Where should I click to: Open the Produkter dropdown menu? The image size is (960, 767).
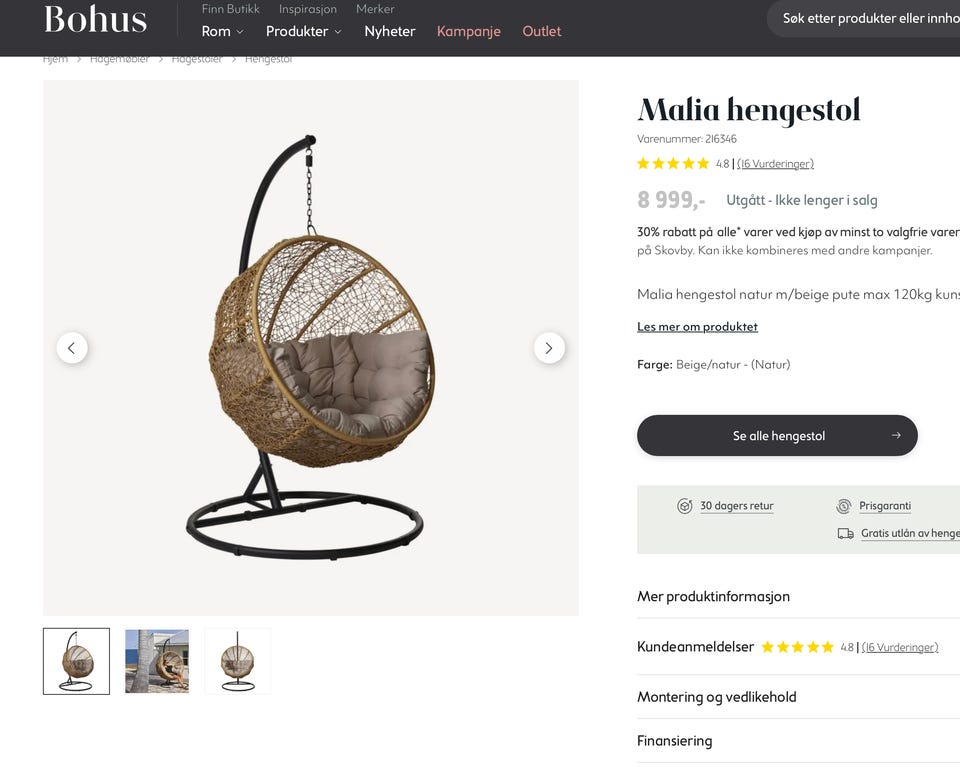click(x=304, y=31)
